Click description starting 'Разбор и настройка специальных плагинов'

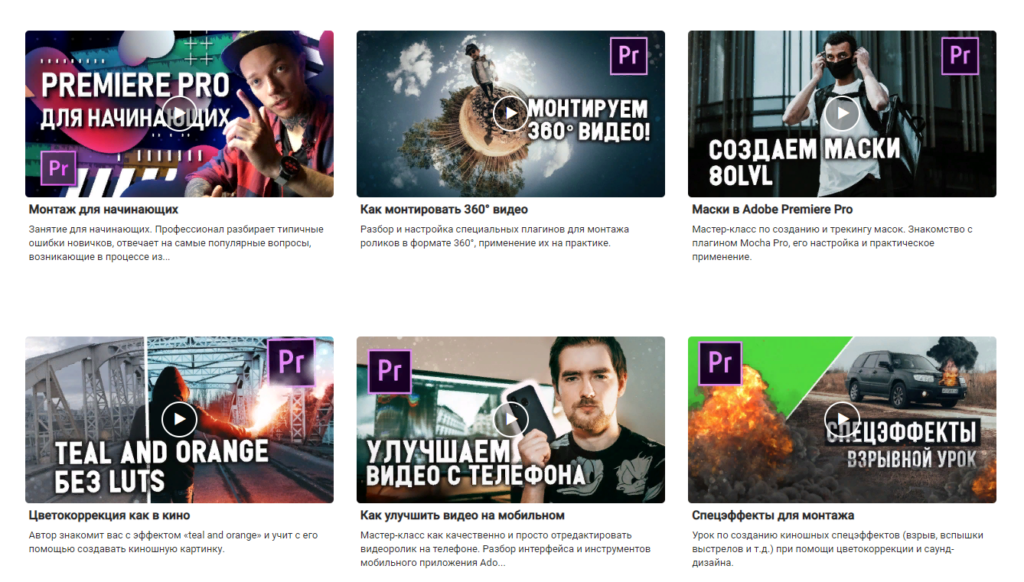click(x=494, y=236)
